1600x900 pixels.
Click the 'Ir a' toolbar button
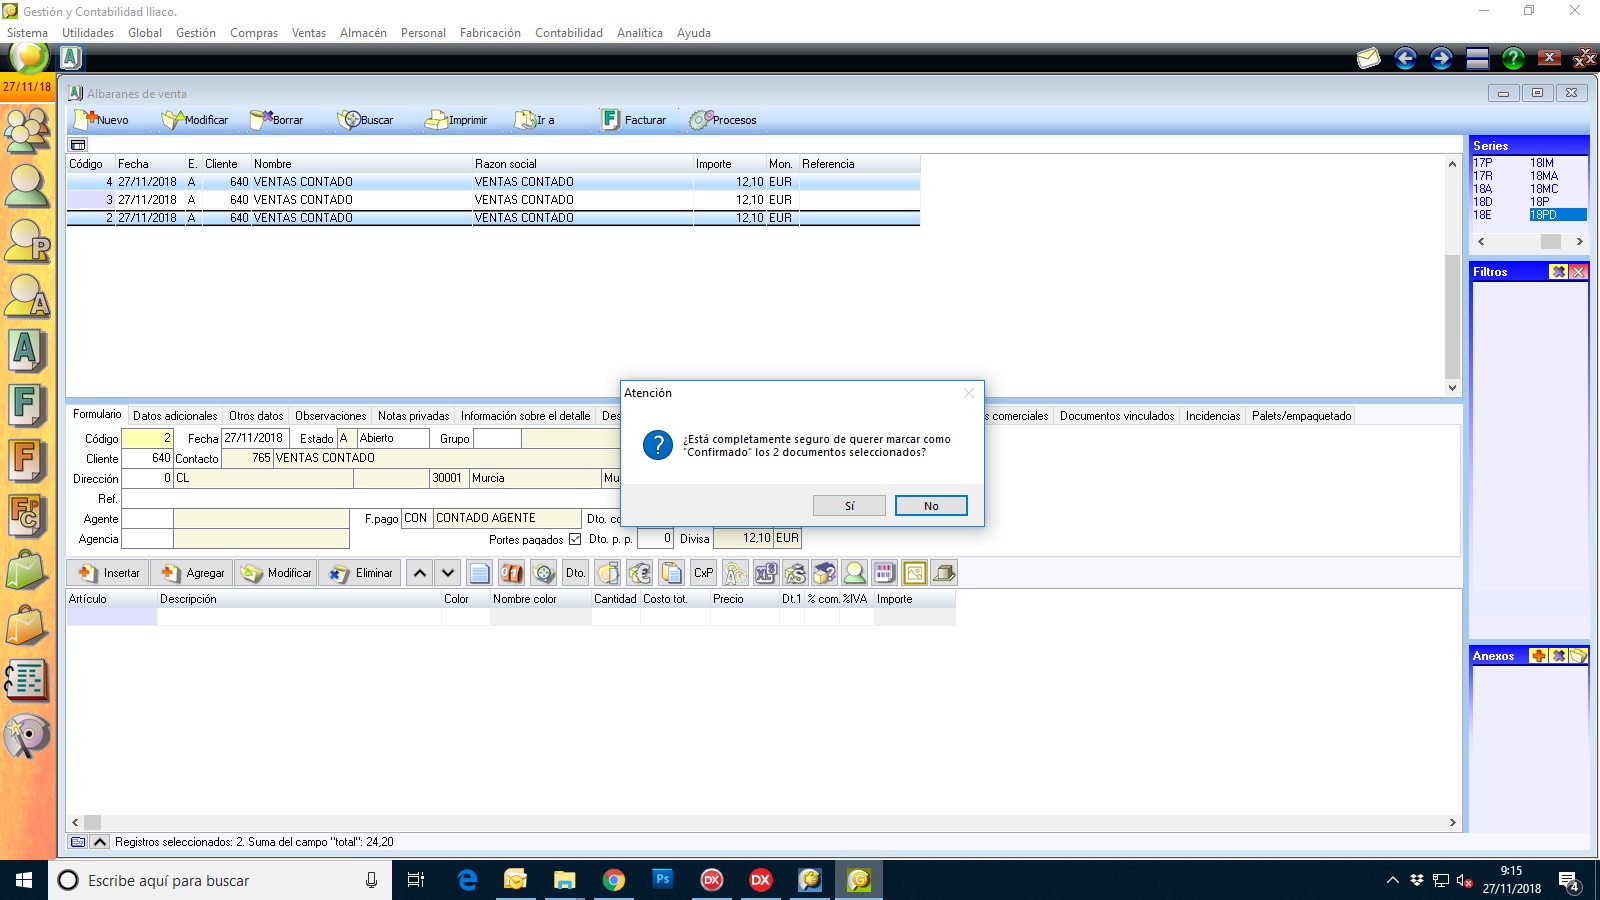(x=535, y=120)
